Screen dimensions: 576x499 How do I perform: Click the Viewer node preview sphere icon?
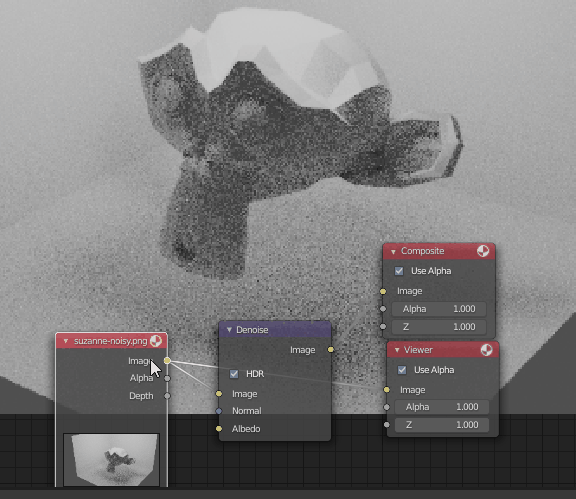[x=486, y=350]
